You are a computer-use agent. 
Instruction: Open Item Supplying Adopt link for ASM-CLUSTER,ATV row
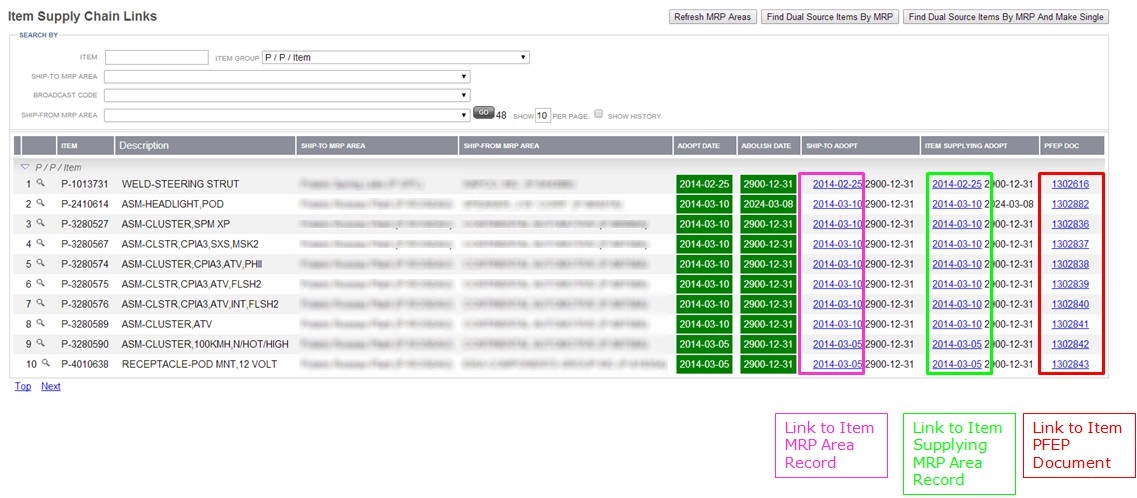[957, 324]
